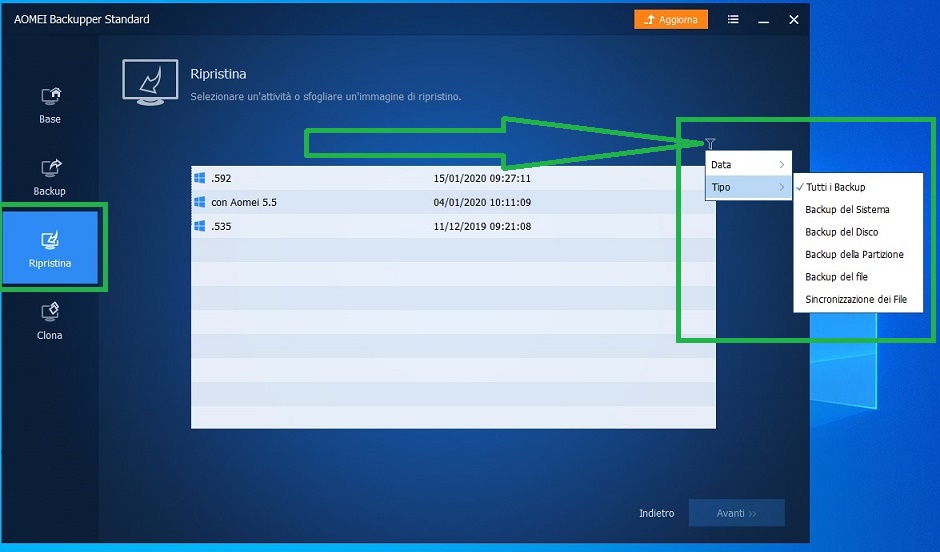Click the Windows icon next to .592
Viewport: 940px width, 552px height.
click(x=200, y=178)
